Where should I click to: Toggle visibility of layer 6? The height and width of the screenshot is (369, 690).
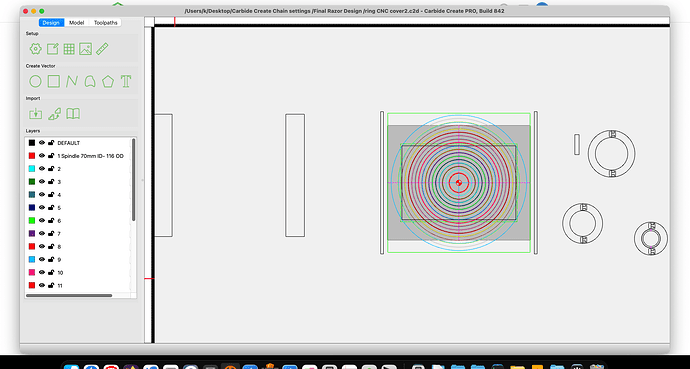pos(42,220)
